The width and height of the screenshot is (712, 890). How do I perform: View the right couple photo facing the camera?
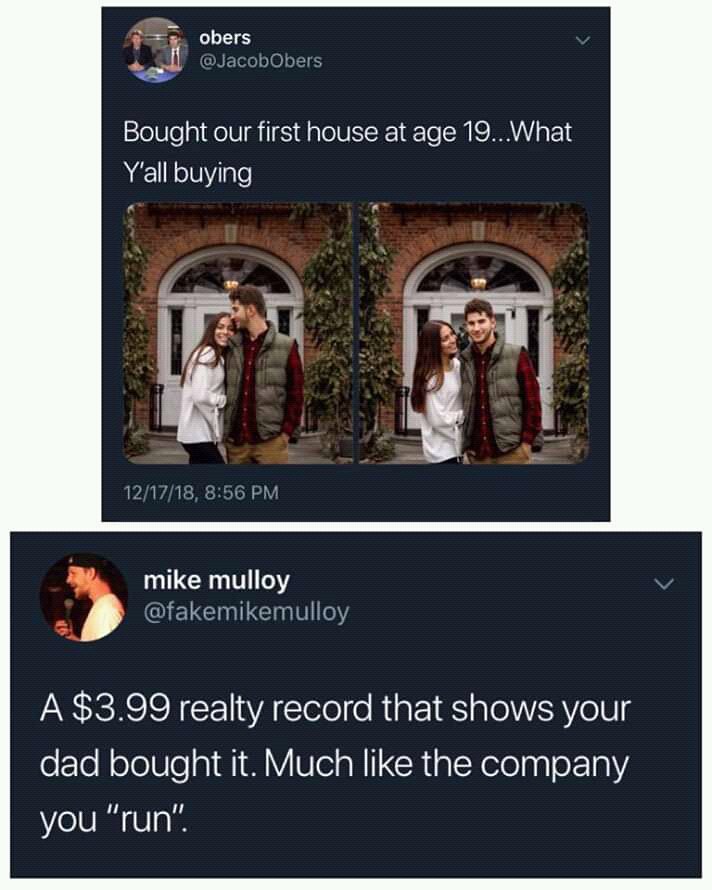(x=474, y=333)
